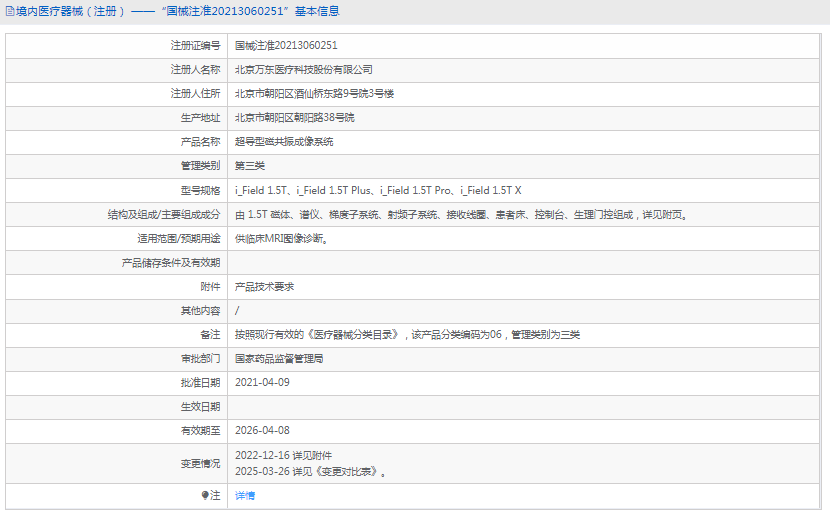Click the 批准日期 label

tap(200, 382)
